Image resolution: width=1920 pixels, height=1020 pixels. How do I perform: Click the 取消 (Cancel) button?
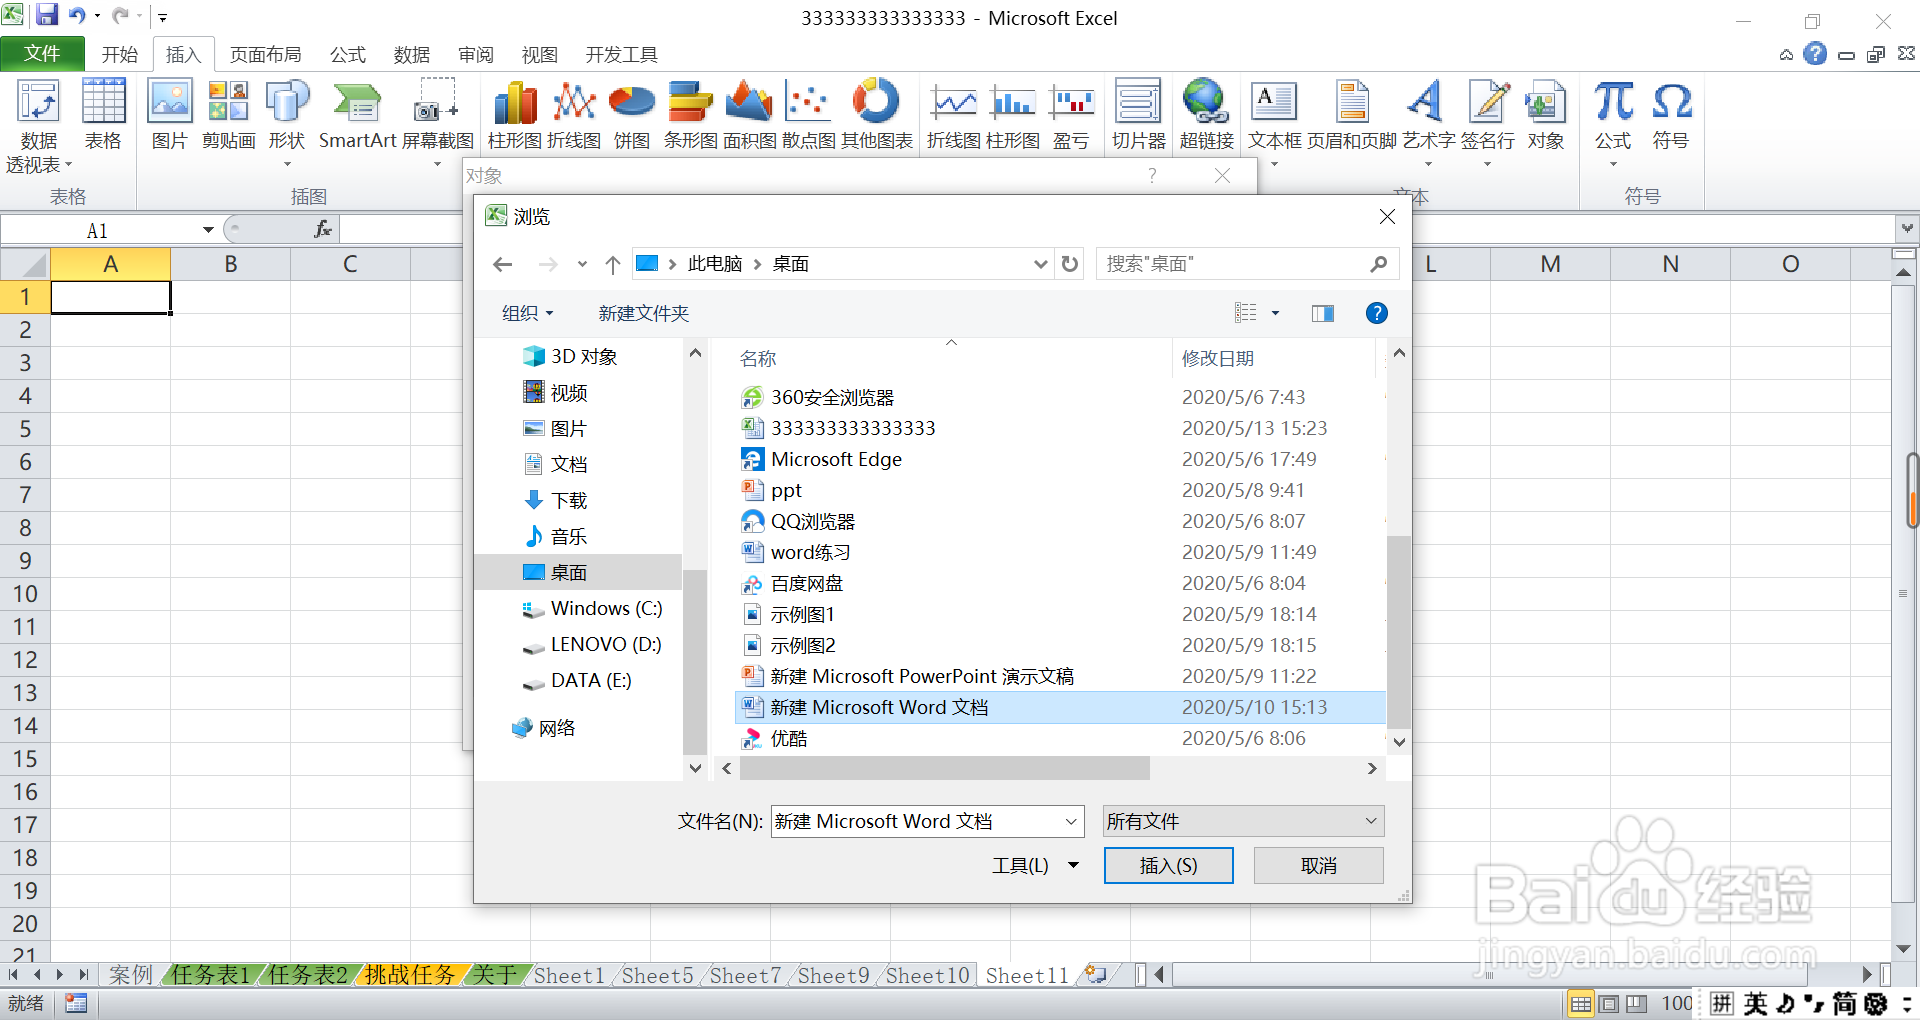[1318, 865]
